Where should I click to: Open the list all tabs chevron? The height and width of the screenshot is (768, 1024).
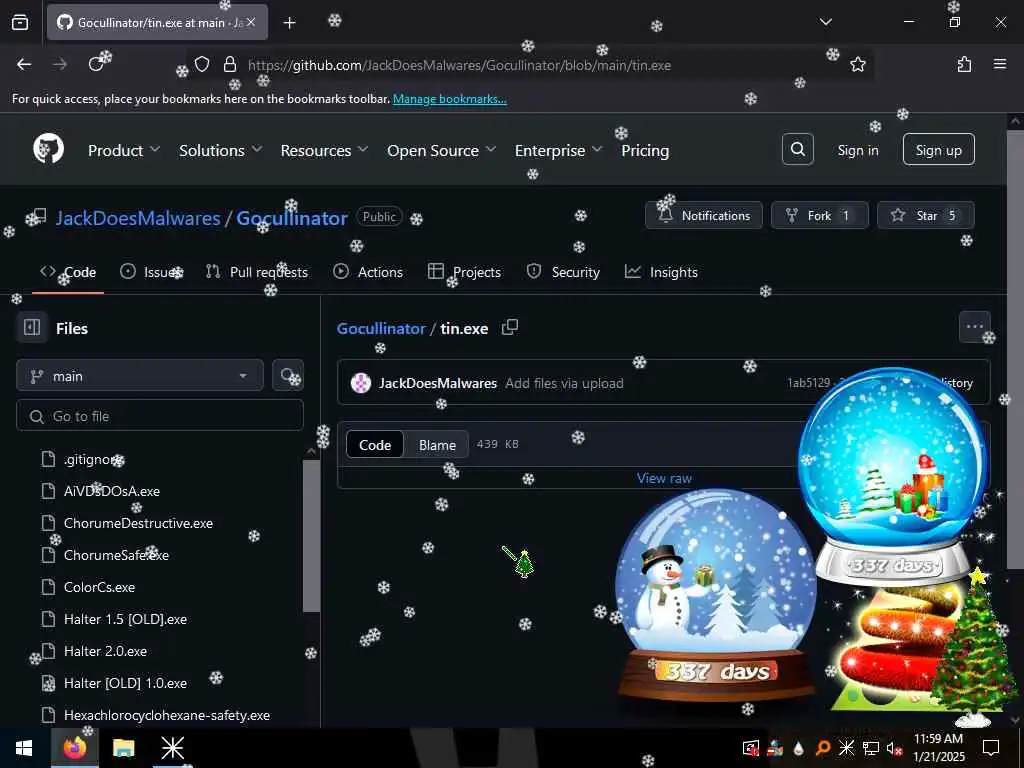click(x=825, y=22)
